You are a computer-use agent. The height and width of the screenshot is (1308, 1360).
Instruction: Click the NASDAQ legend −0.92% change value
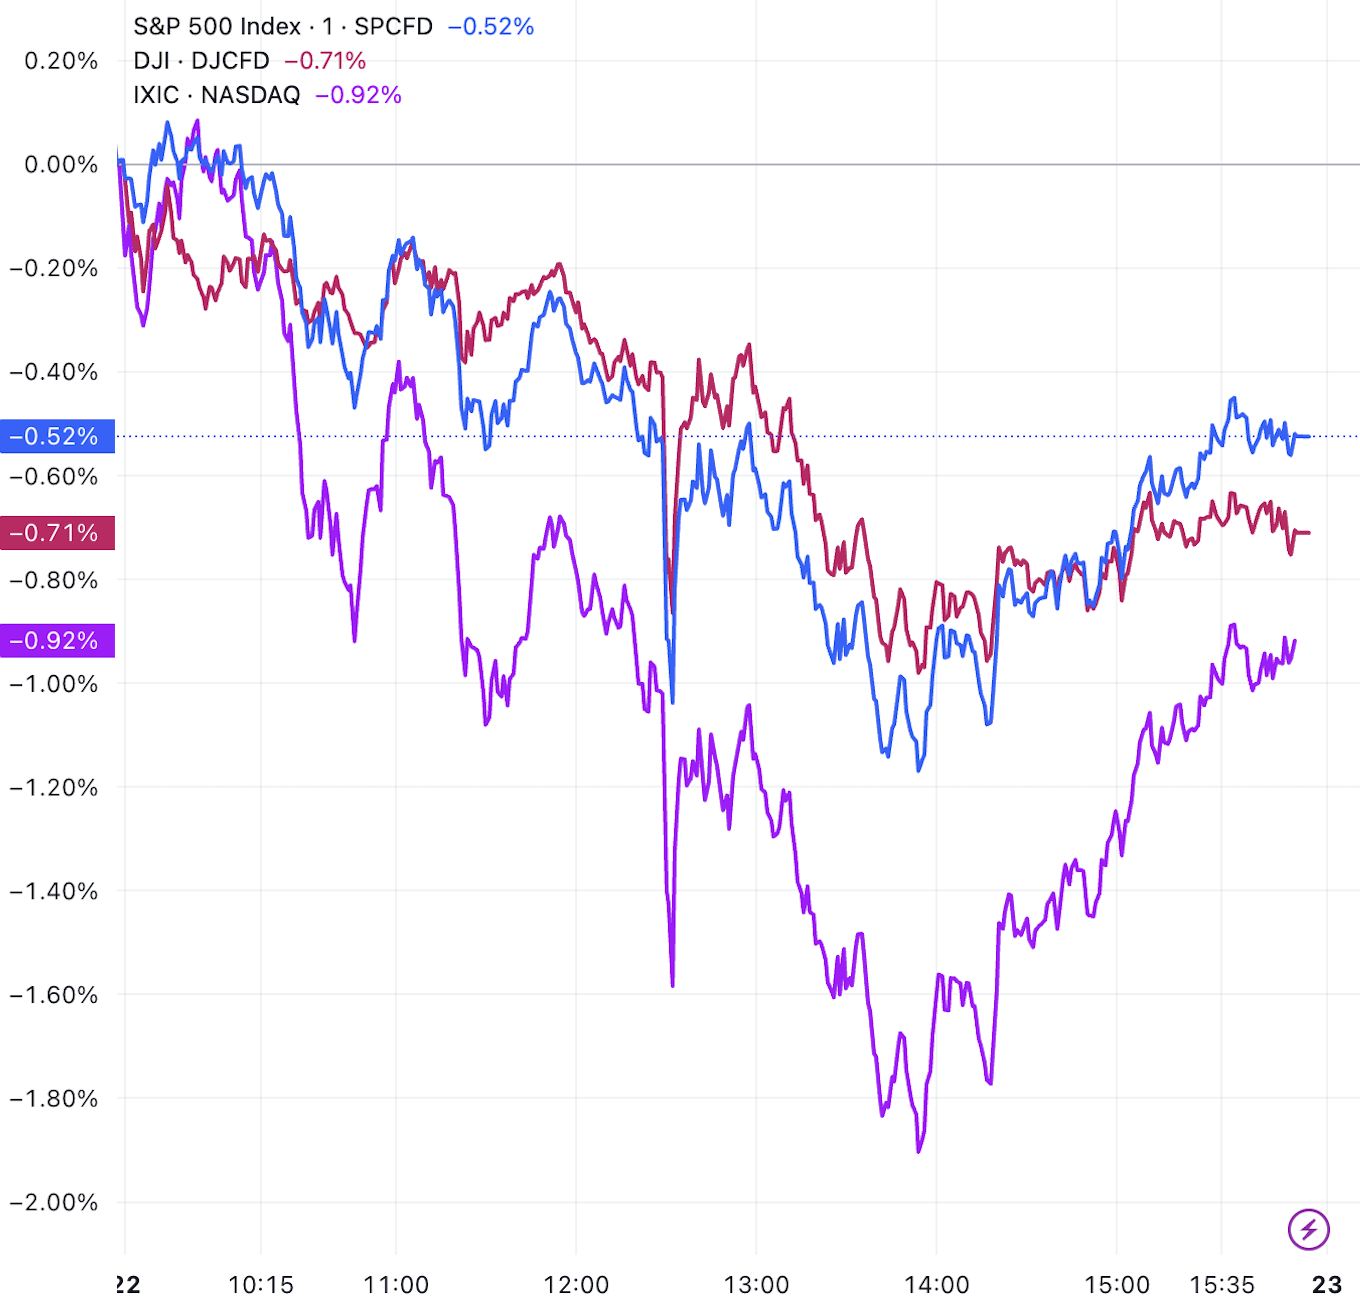click(x=358, y=95)
